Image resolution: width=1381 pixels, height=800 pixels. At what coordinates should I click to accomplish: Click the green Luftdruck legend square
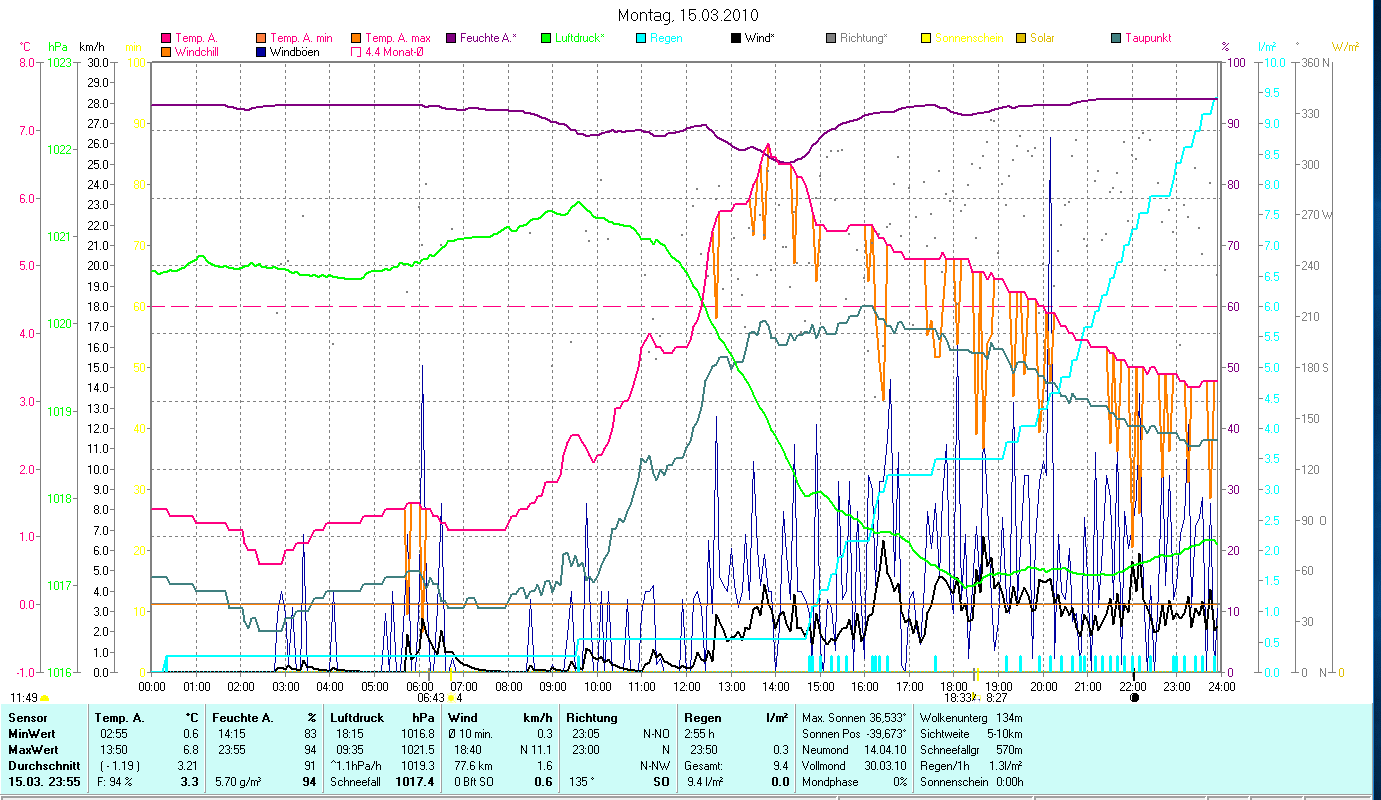(x=546, y=38)
